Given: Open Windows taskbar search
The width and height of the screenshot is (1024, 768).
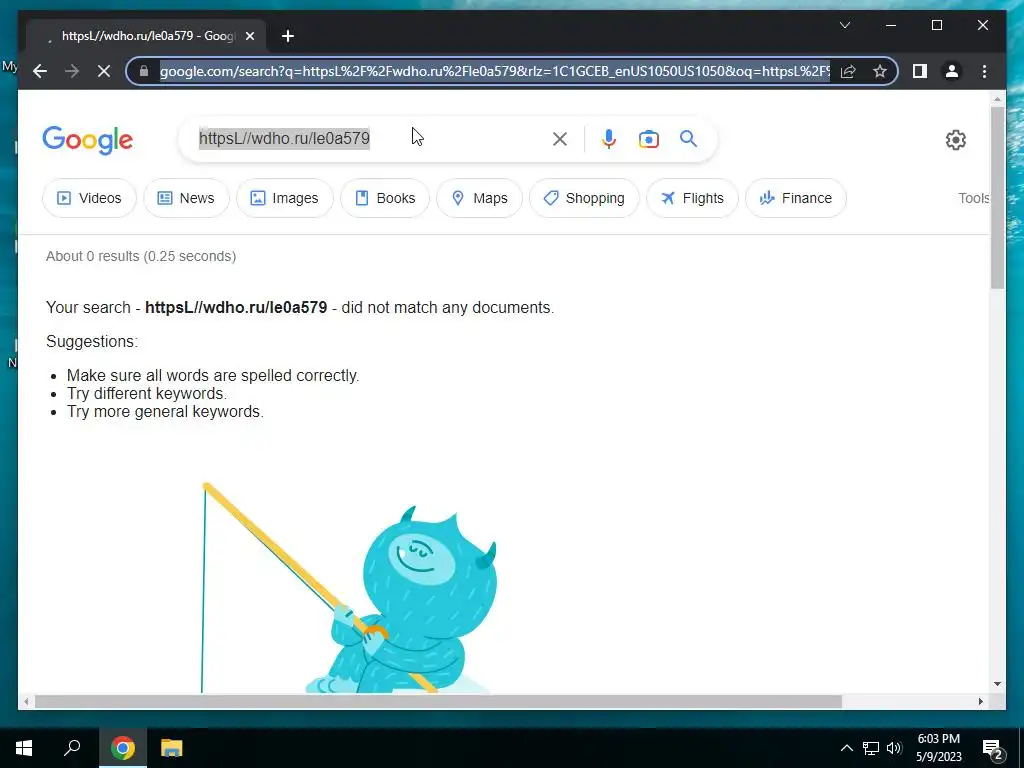Looking at the screenshot, I should click(x=72, y=748).
